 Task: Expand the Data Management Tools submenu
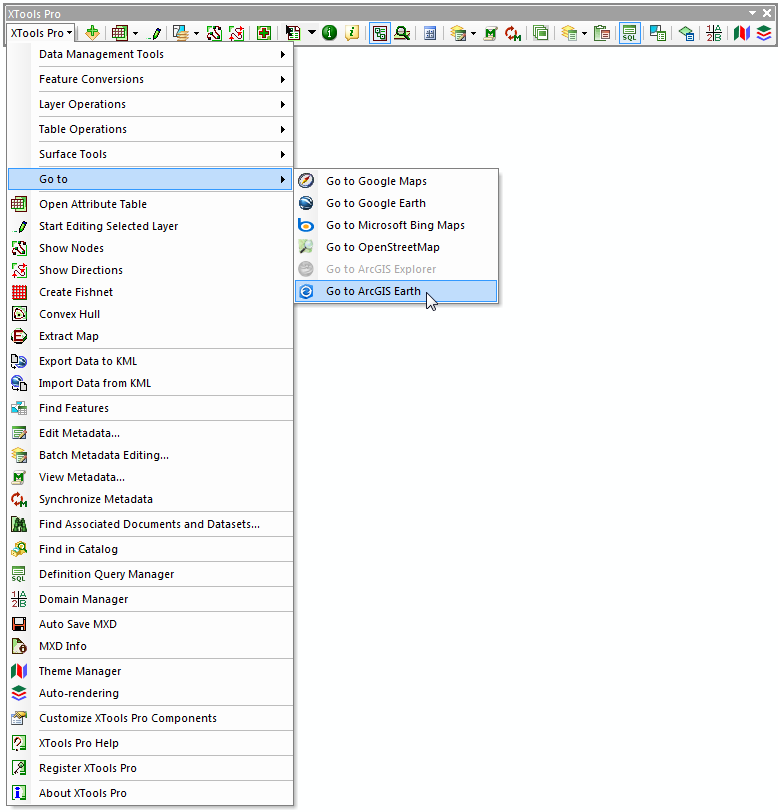click(x=150, y=54)
